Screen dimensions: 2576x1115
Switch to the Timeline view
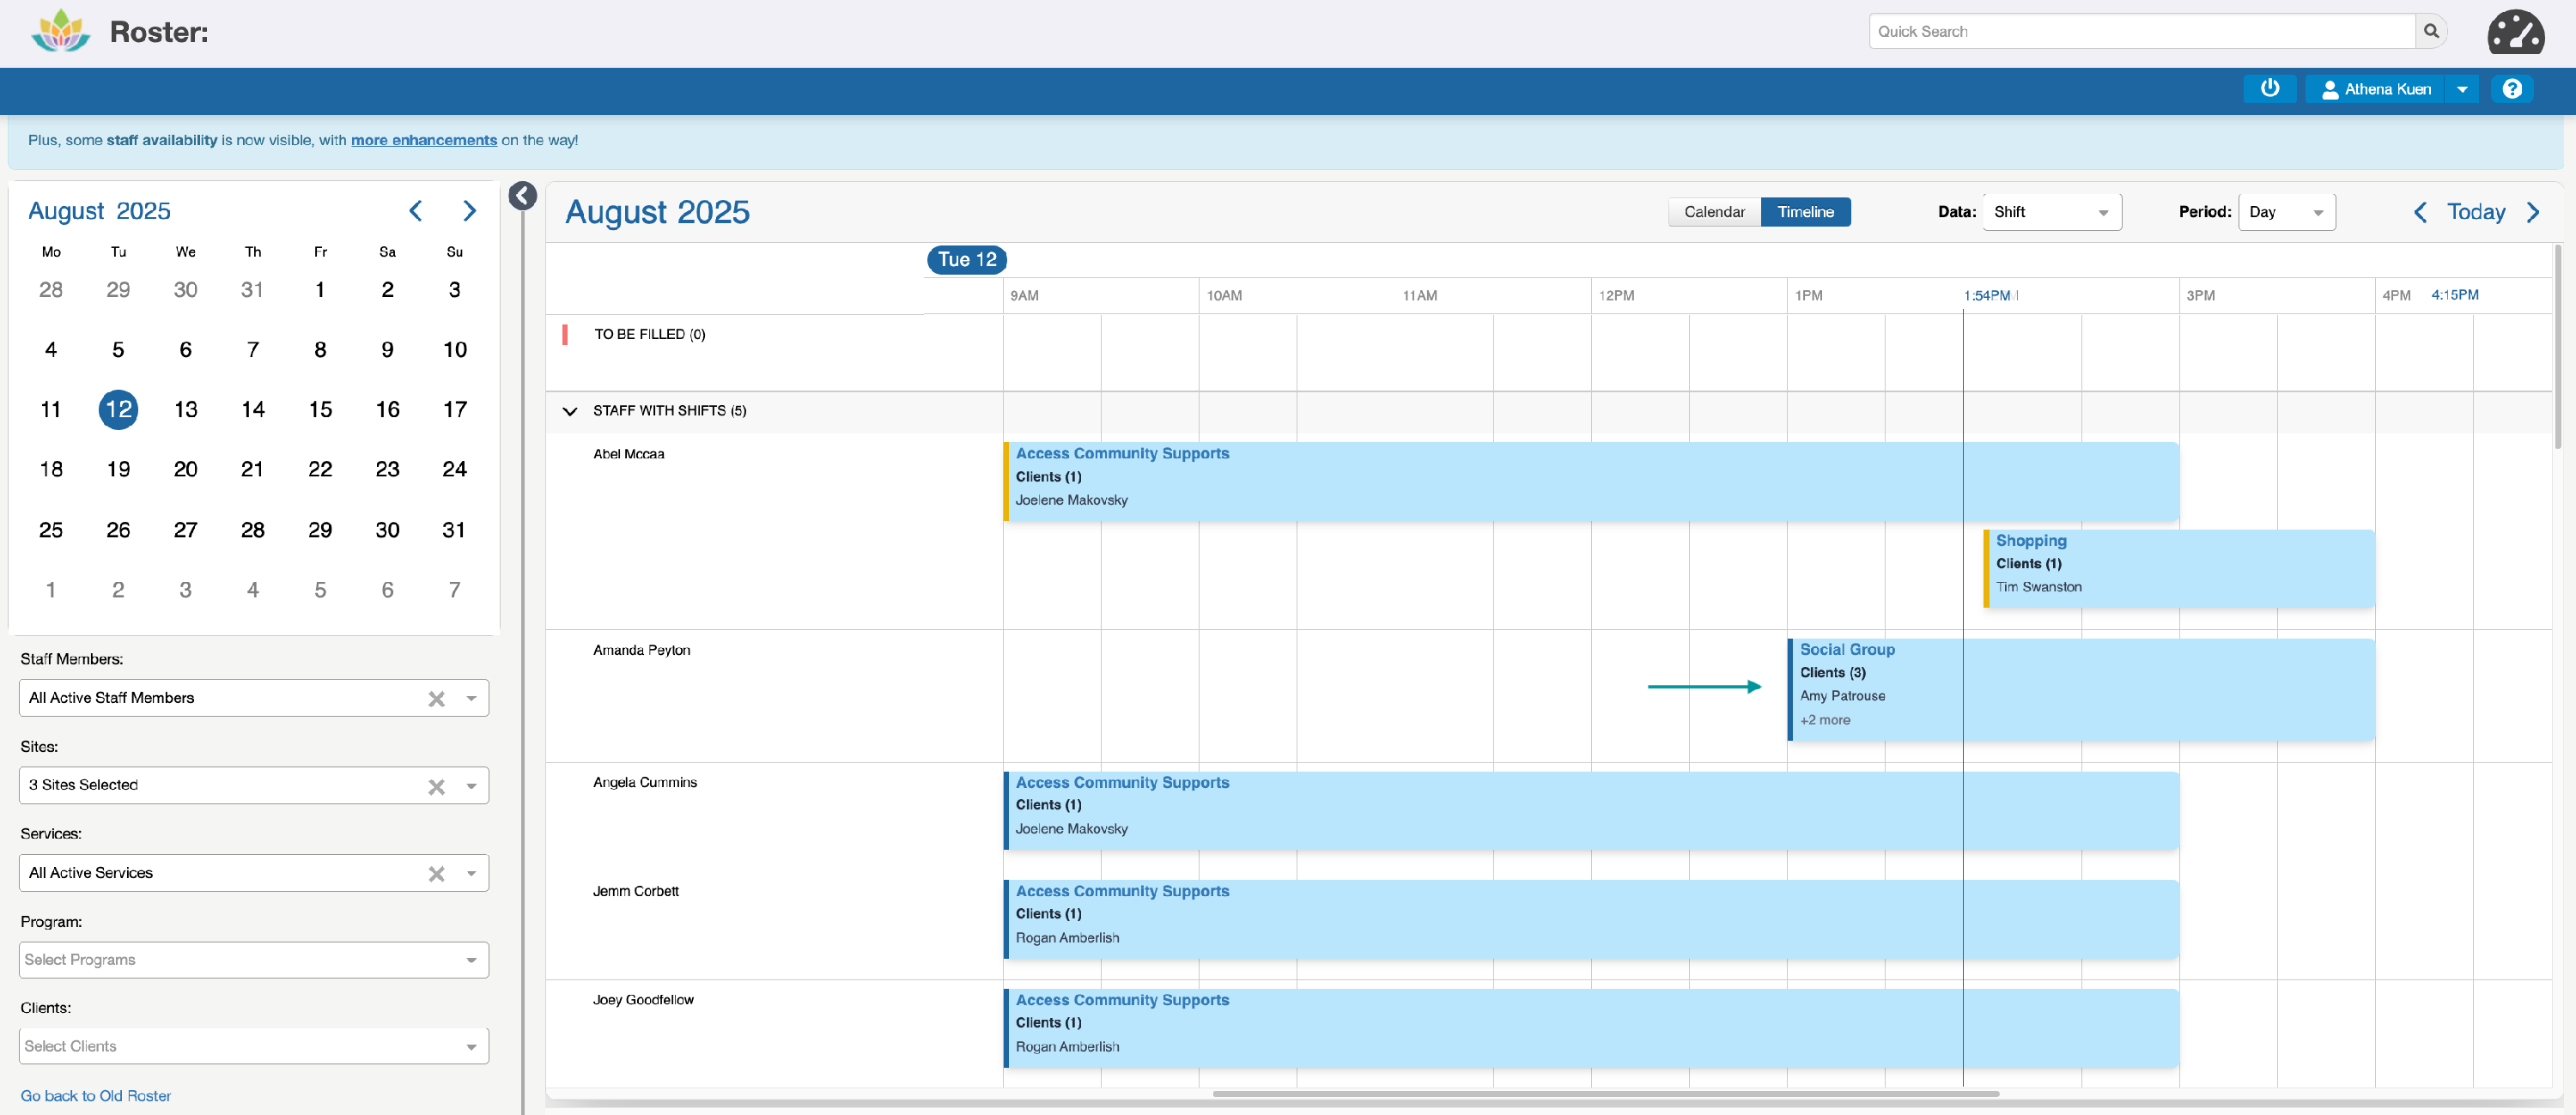(x=1805, y=212)
